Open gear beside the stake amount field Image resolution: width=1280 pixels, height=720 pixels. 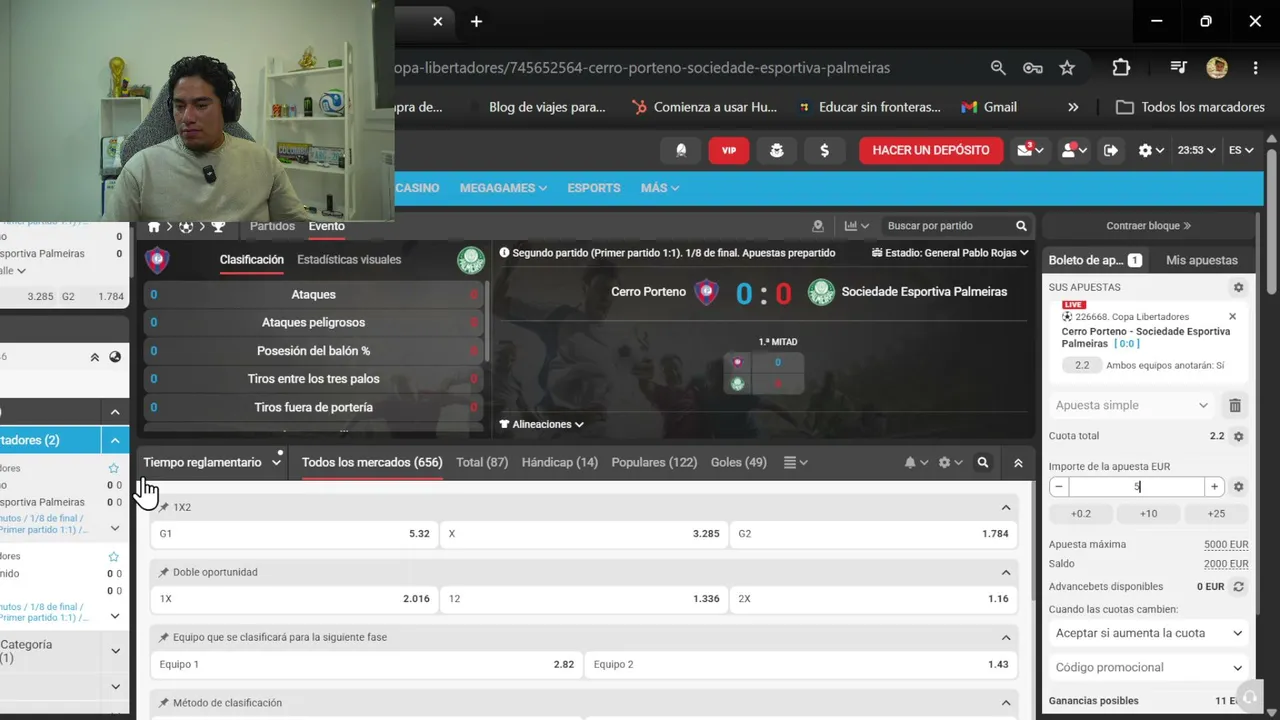pyautogui.click(x=1238, y=487)
